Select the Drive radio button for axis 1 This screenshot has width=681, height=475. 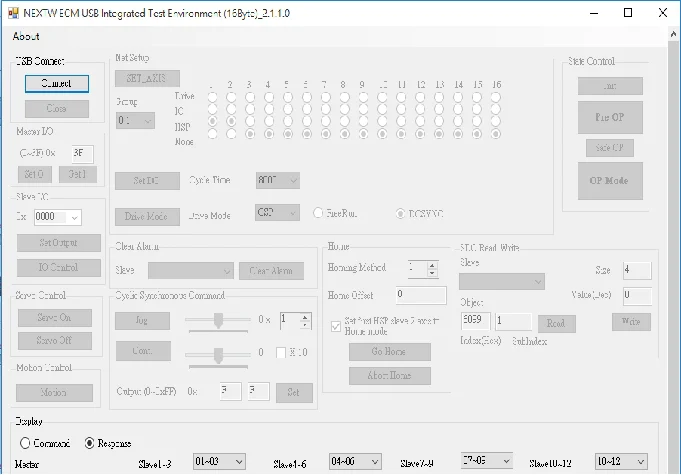point(212,97)
